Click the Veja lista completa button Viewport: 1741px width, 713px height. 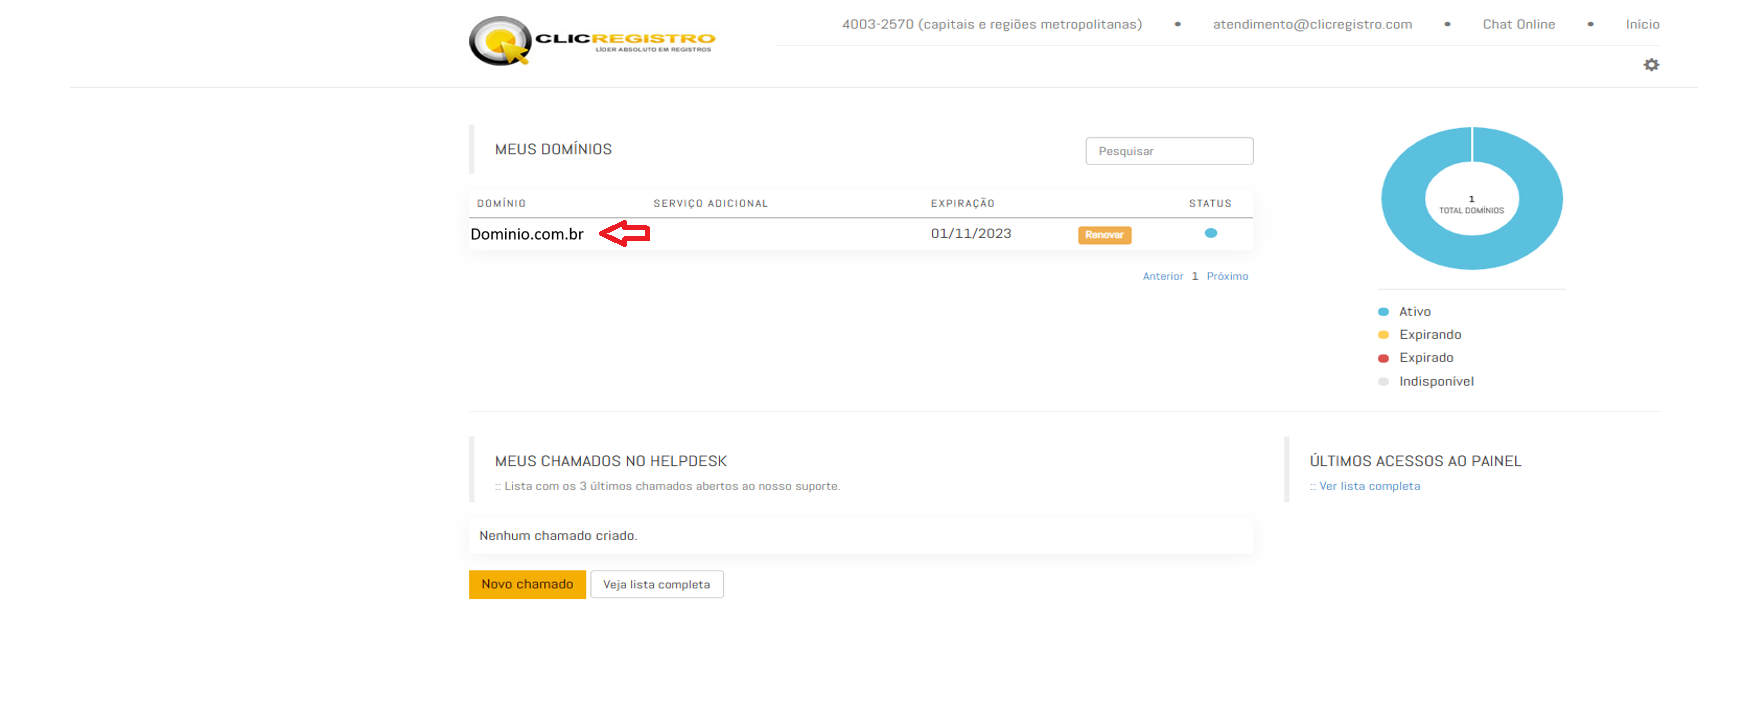[x=656, y=585]
